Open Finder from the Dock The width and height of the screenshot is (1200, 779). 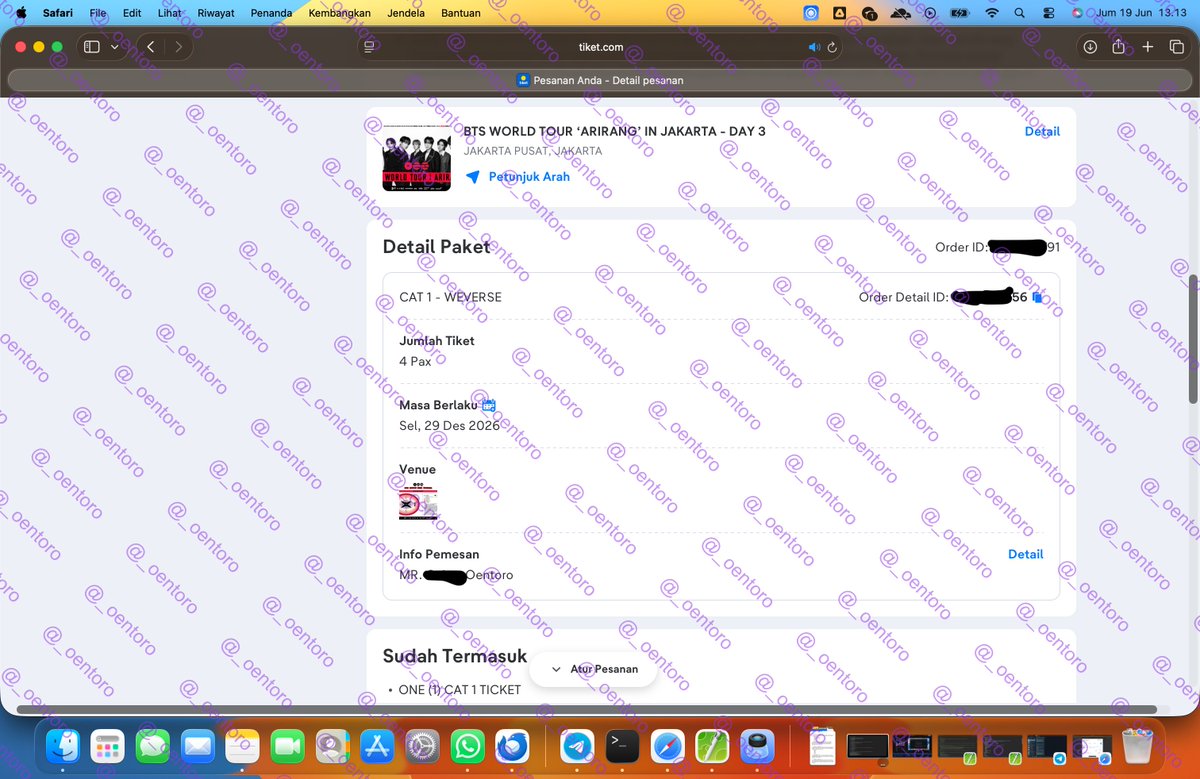pyautogui.click(x=63, y=746)
